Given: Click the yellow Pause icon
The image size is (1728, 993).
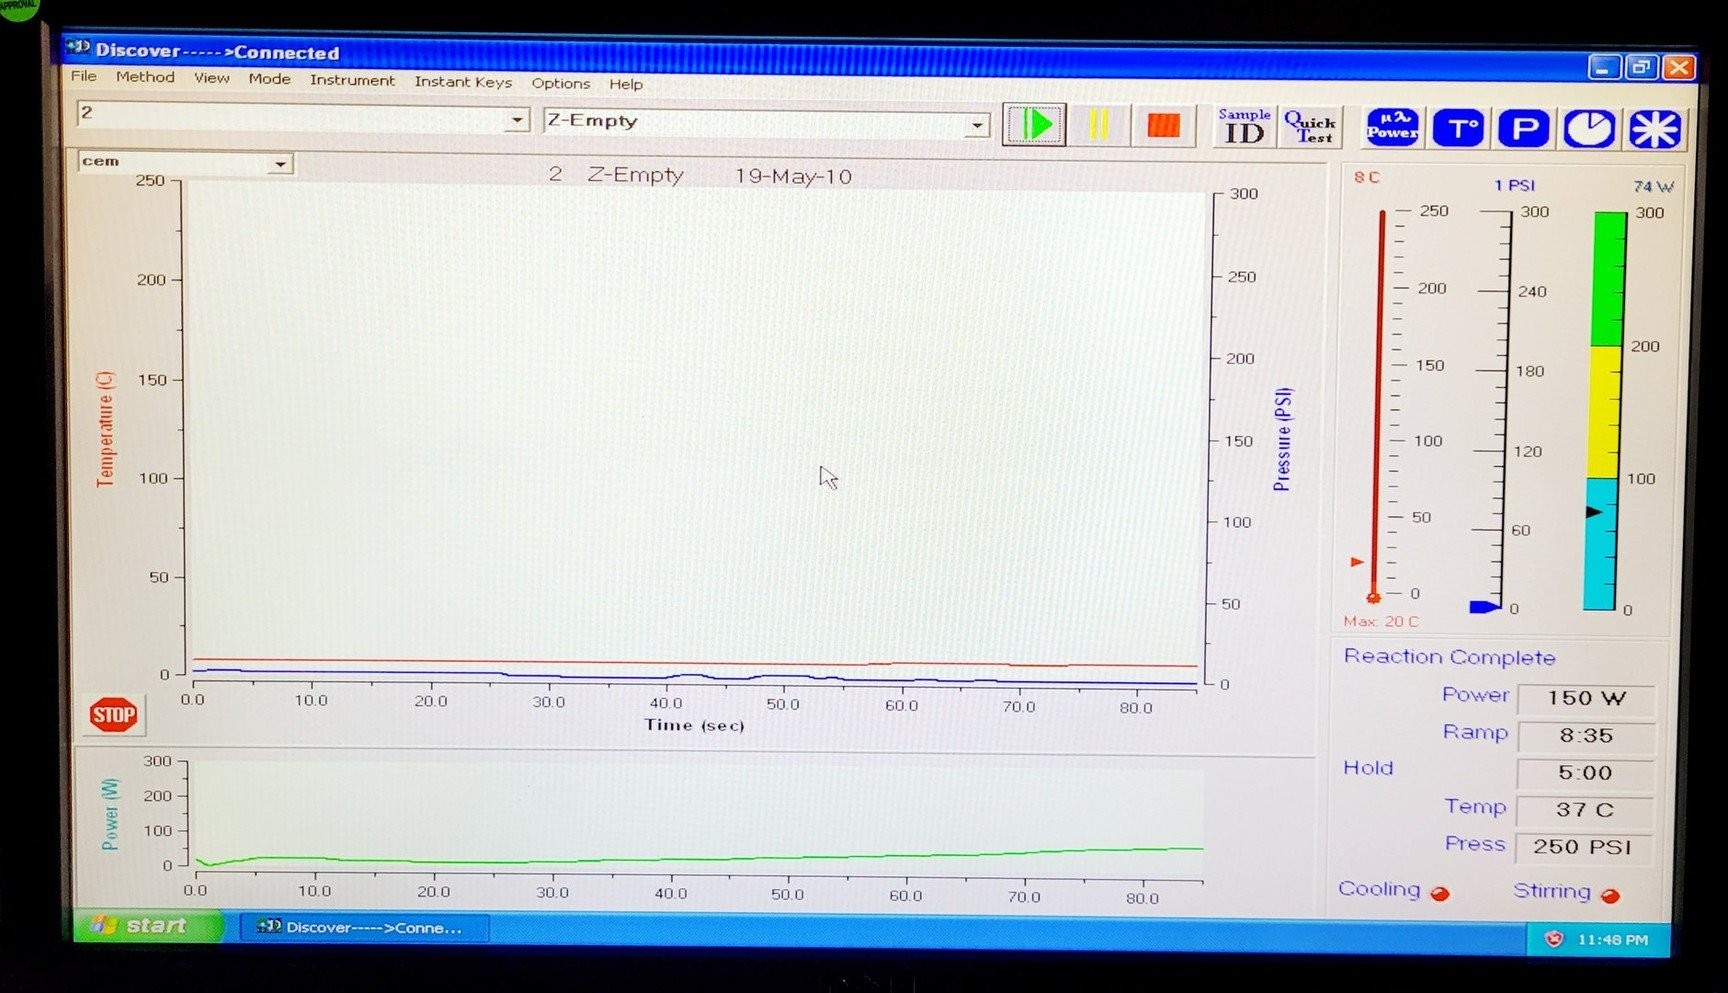Looking at the screenshot, I should click(x=1099, y=125).
